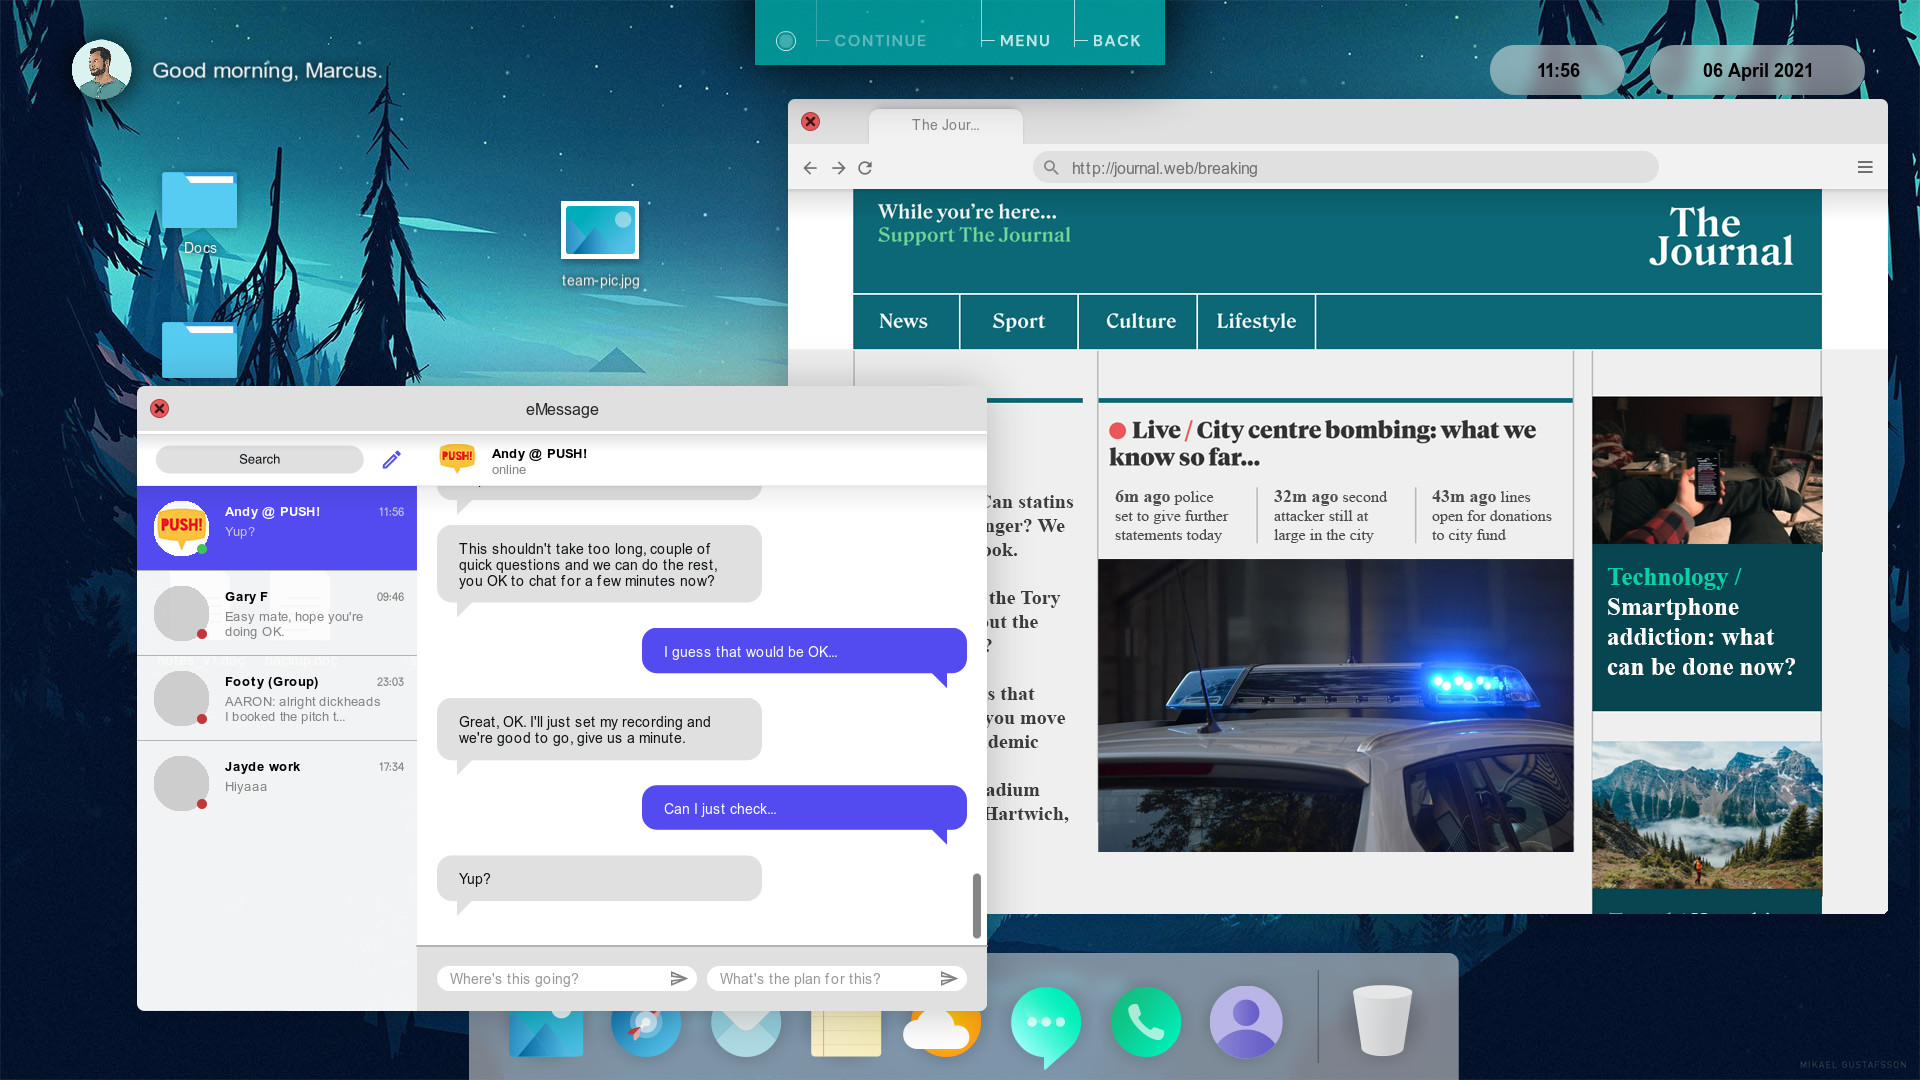The width and height of the screenshot is (1920, 1080).
Task: Click MENU in the top game bar
Action: coord(1025,40)
